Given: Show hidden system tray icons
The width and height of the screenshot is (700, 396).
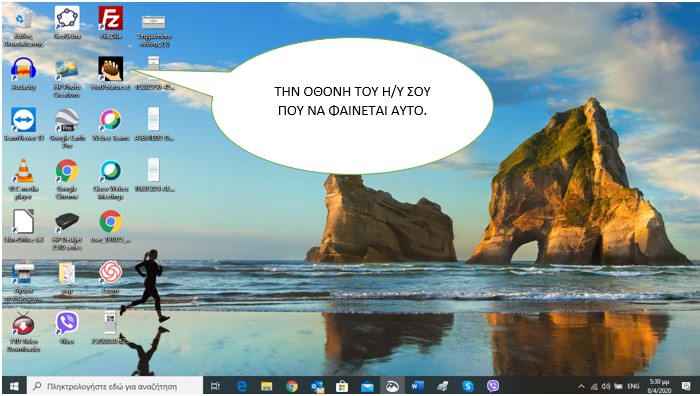Looking at the screenshot, I should 581,386.
